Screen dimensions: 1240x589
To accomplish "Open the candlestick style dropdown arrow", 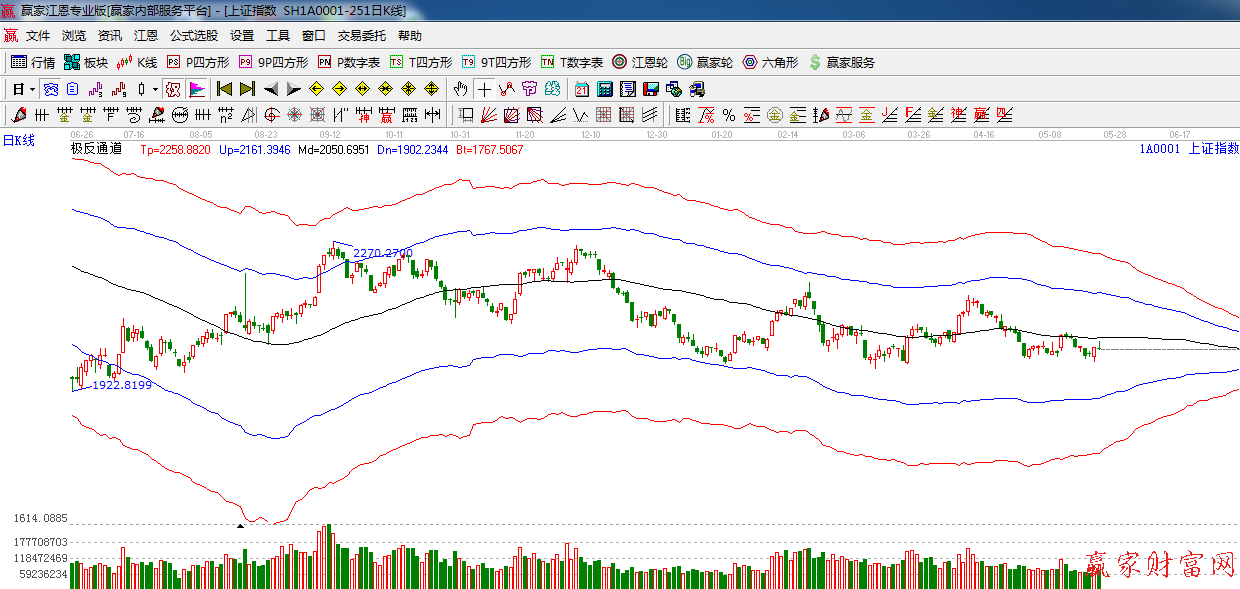I will 155,89.
